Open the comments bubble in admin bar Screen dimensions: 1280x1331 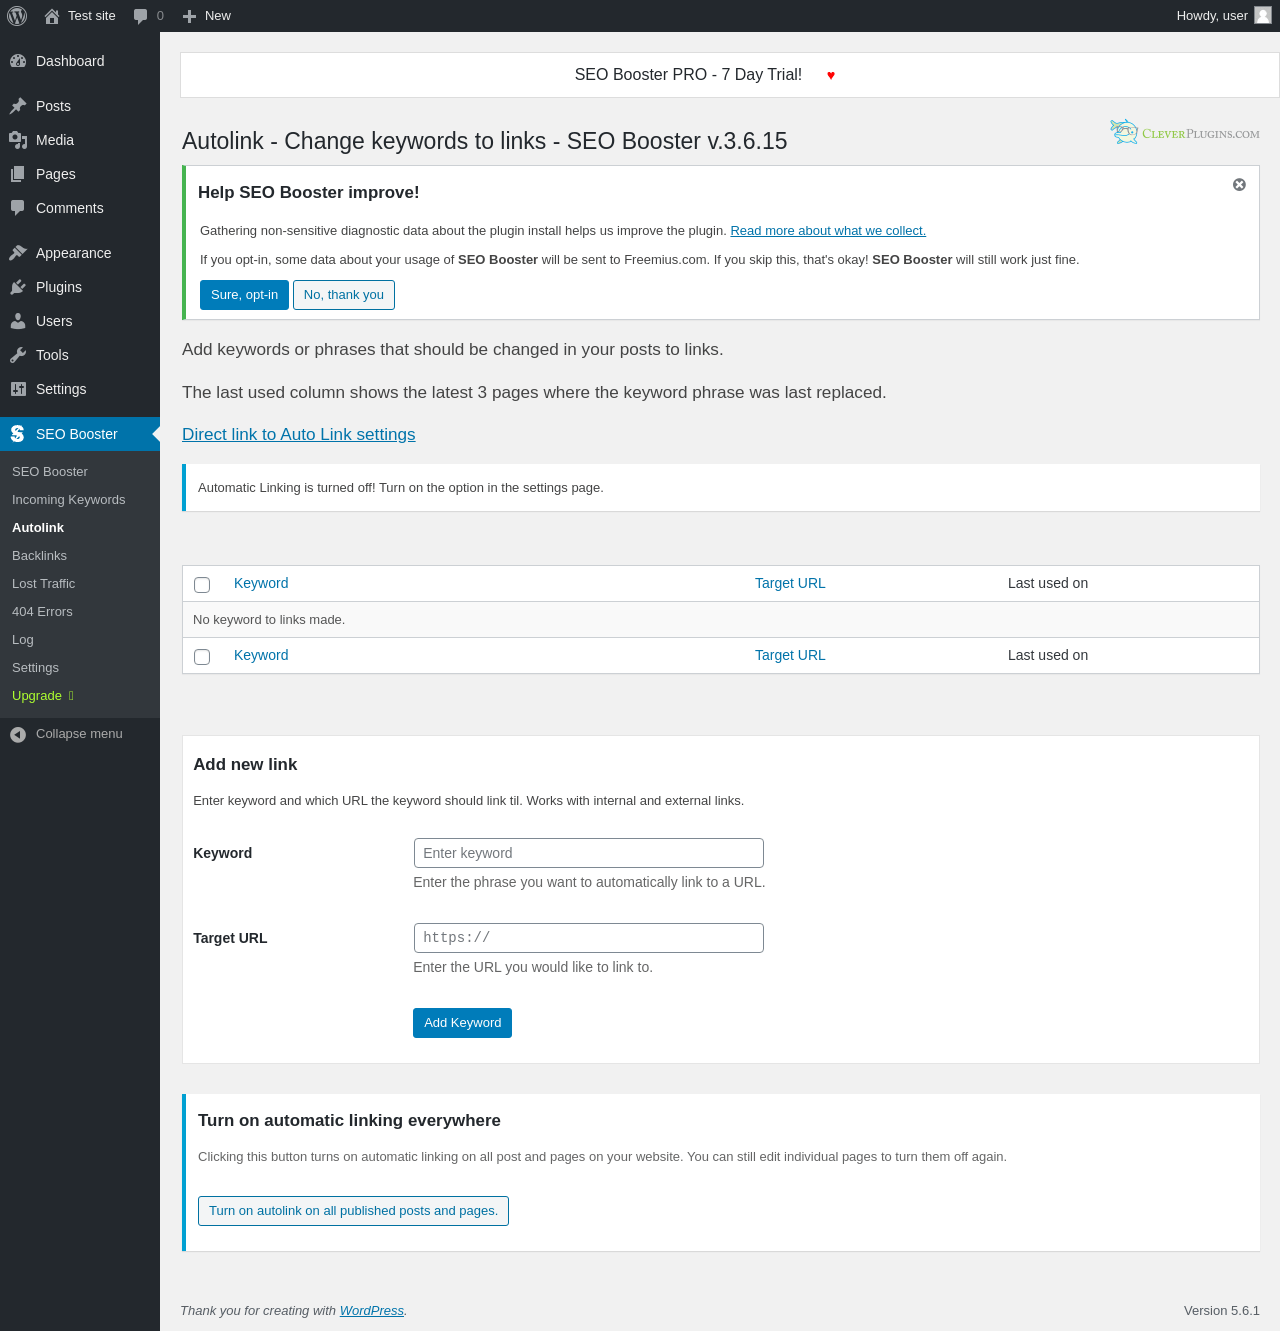[141, 16]
